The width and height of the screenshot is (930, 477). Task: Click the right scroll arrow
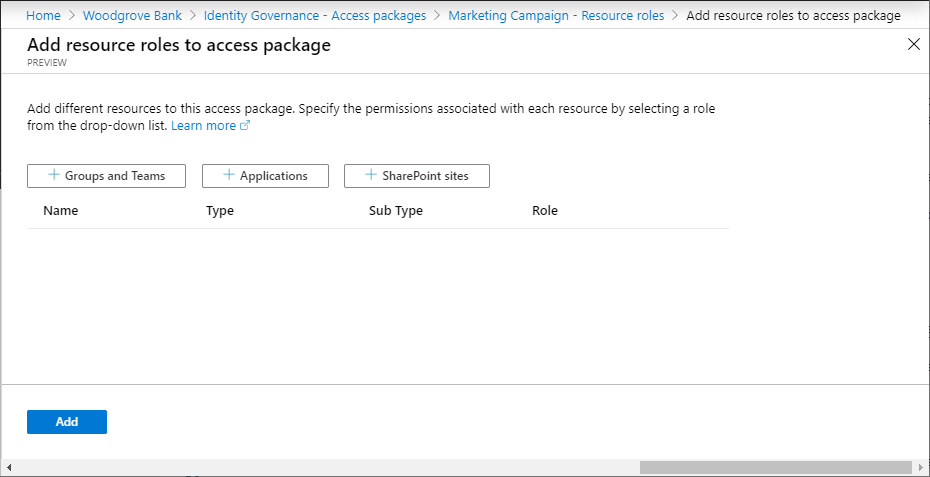tap(922, 467)
